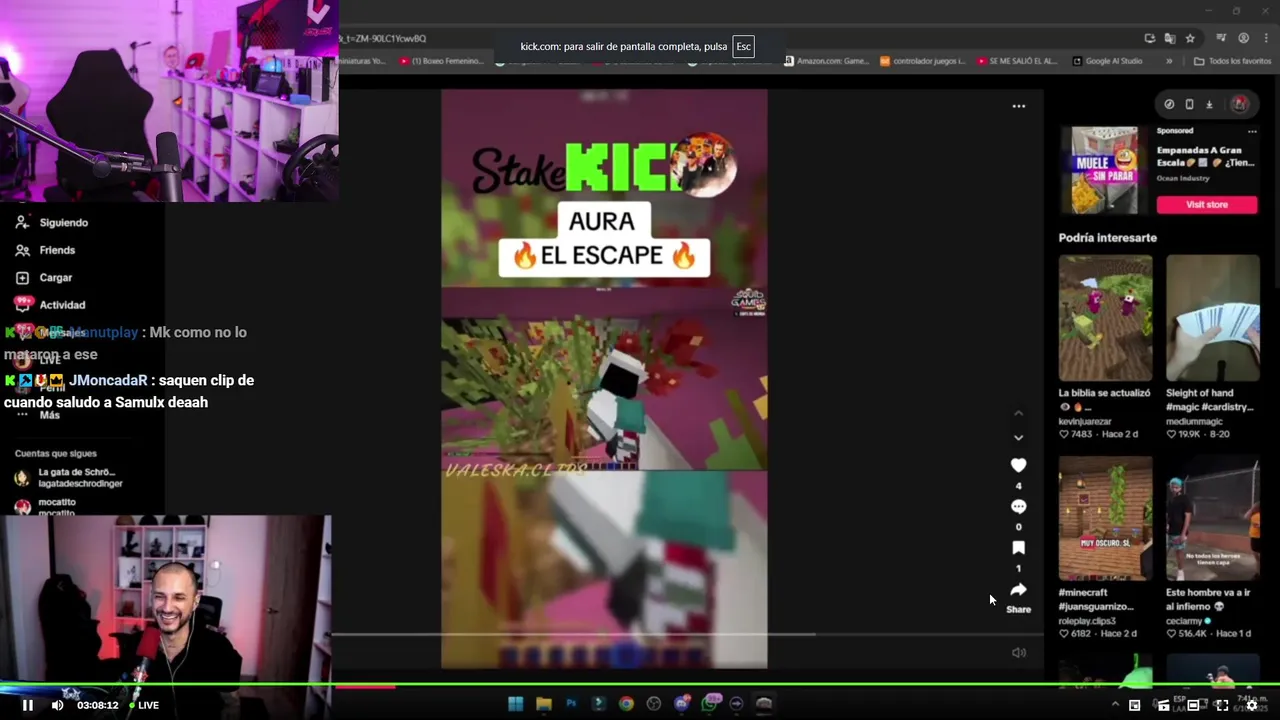Pause the Kick stream player
1280x720 pixels.
coord(28,705)
